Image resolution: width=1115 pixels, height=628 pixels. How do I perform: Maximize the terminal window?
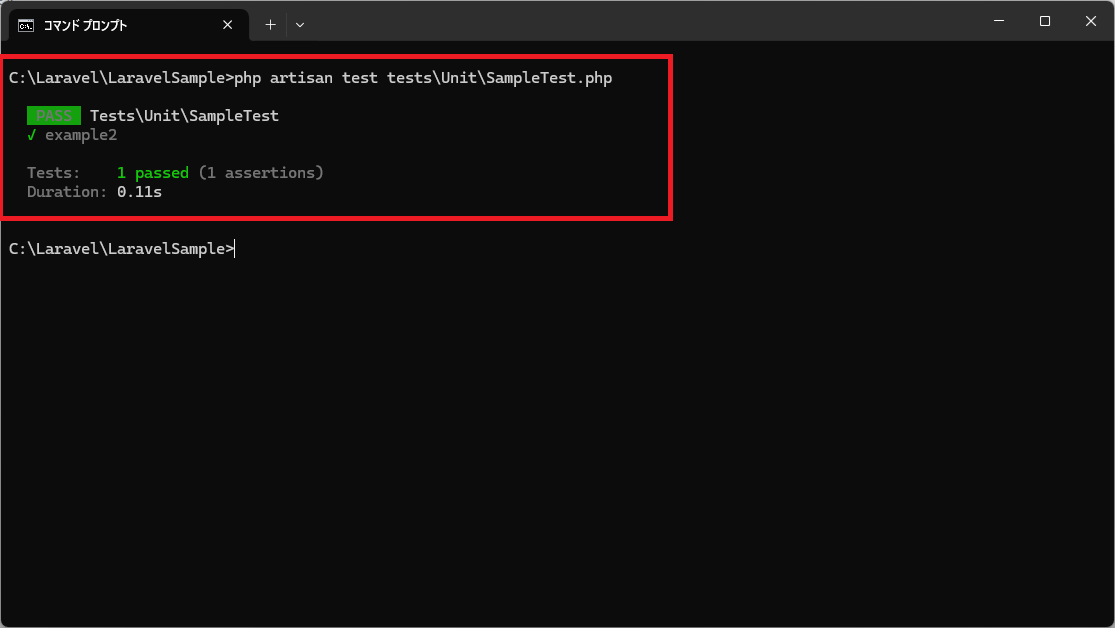(1045, 21)
